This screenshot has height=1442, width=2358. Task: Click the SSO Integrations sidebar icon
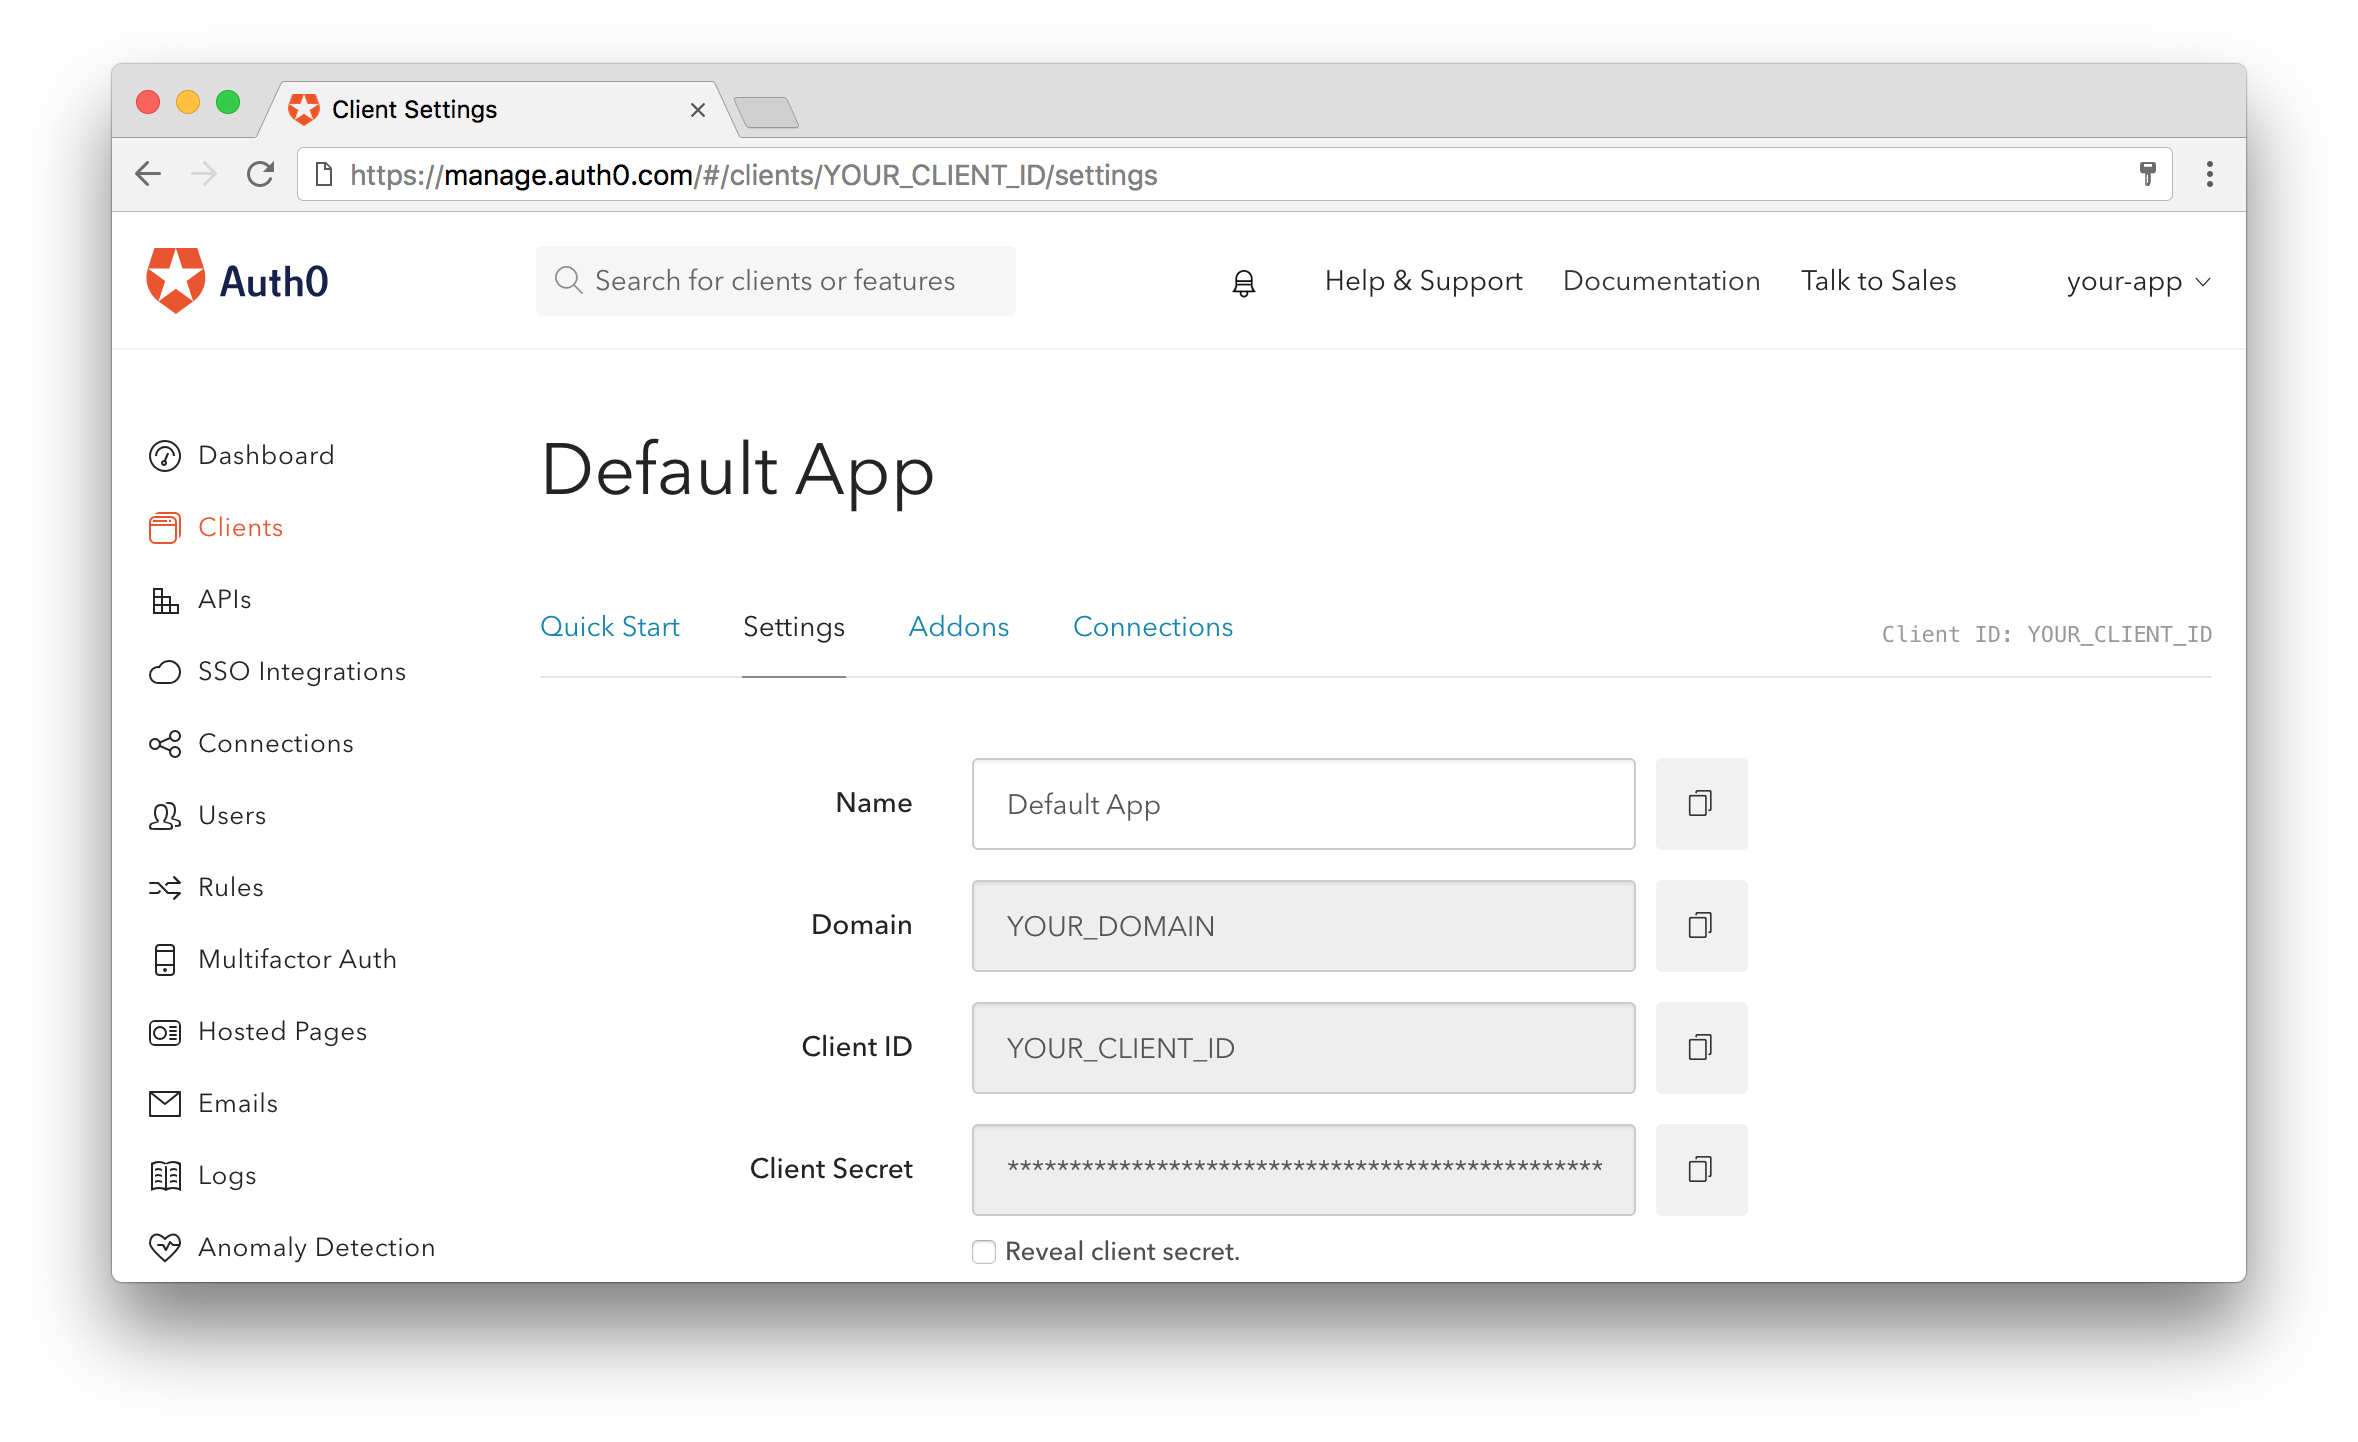coord(165,670)
